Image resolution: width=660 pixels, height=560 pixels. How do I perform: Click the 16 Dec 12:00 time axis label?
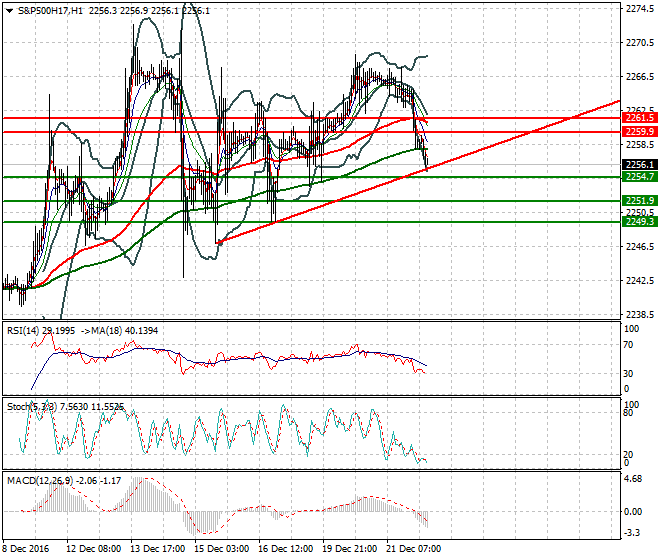pyautogui.click(x=285, y=549)
